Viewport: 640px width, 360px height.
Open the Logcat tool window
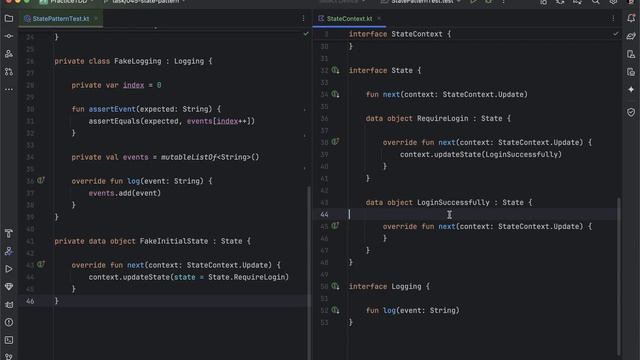click(x=9, y=304)
